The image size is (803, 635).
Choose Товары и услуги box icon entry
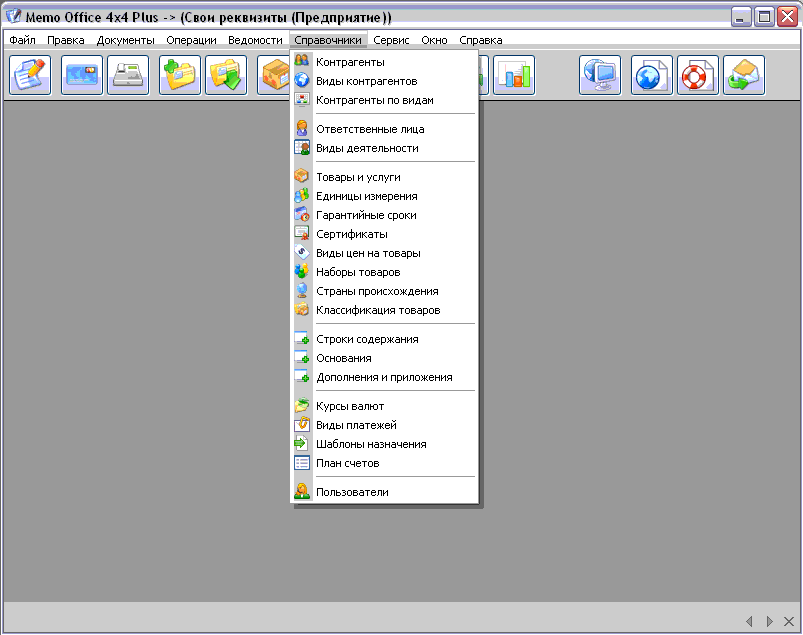click(385, 177)
